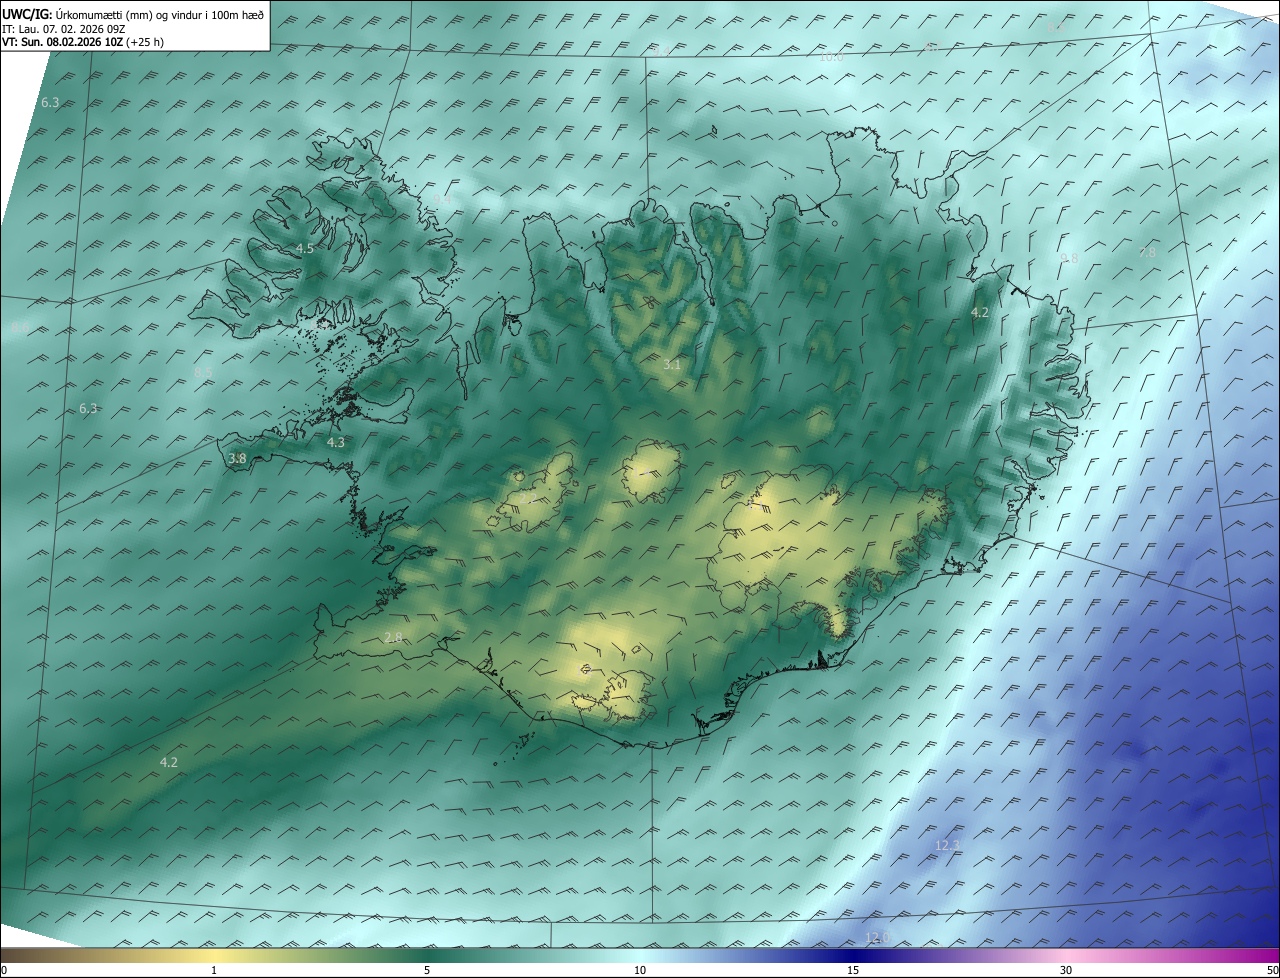Viewport: 1280px width, 978px height.
Task: Click the 8.5 value label west of Iceland
Action: [203, 372]
